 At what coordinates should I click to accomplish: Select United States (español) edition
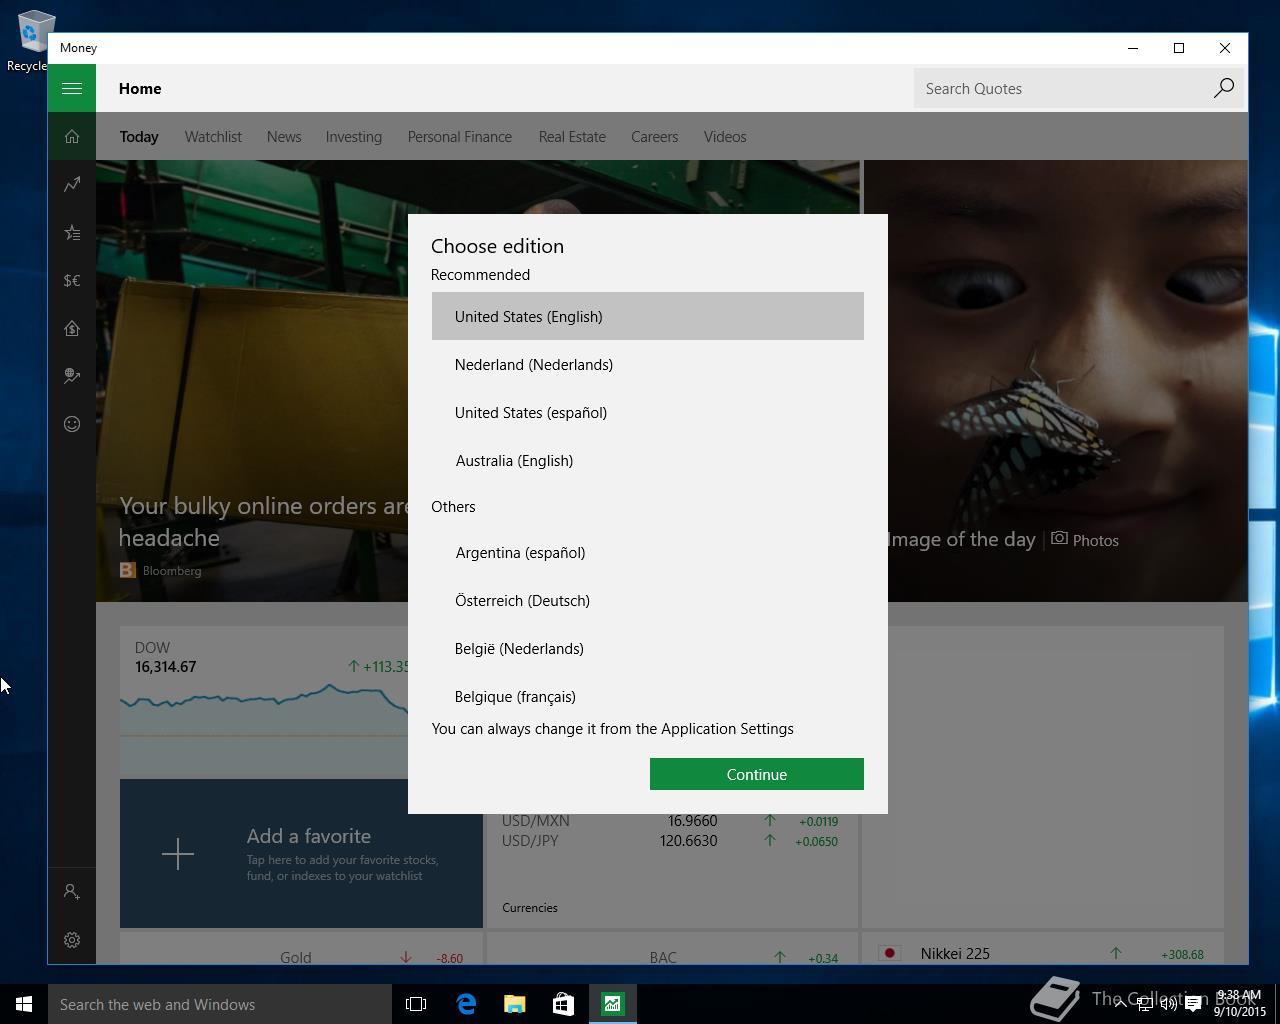click(648, 412)
